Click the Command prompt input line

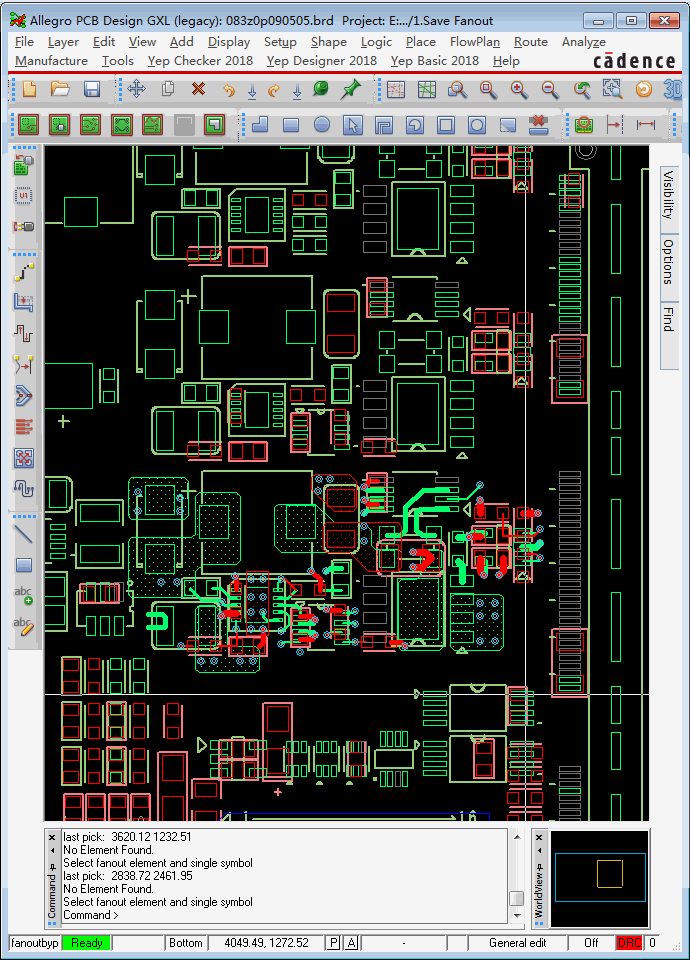pyautogui.click(x=285, y=915)
